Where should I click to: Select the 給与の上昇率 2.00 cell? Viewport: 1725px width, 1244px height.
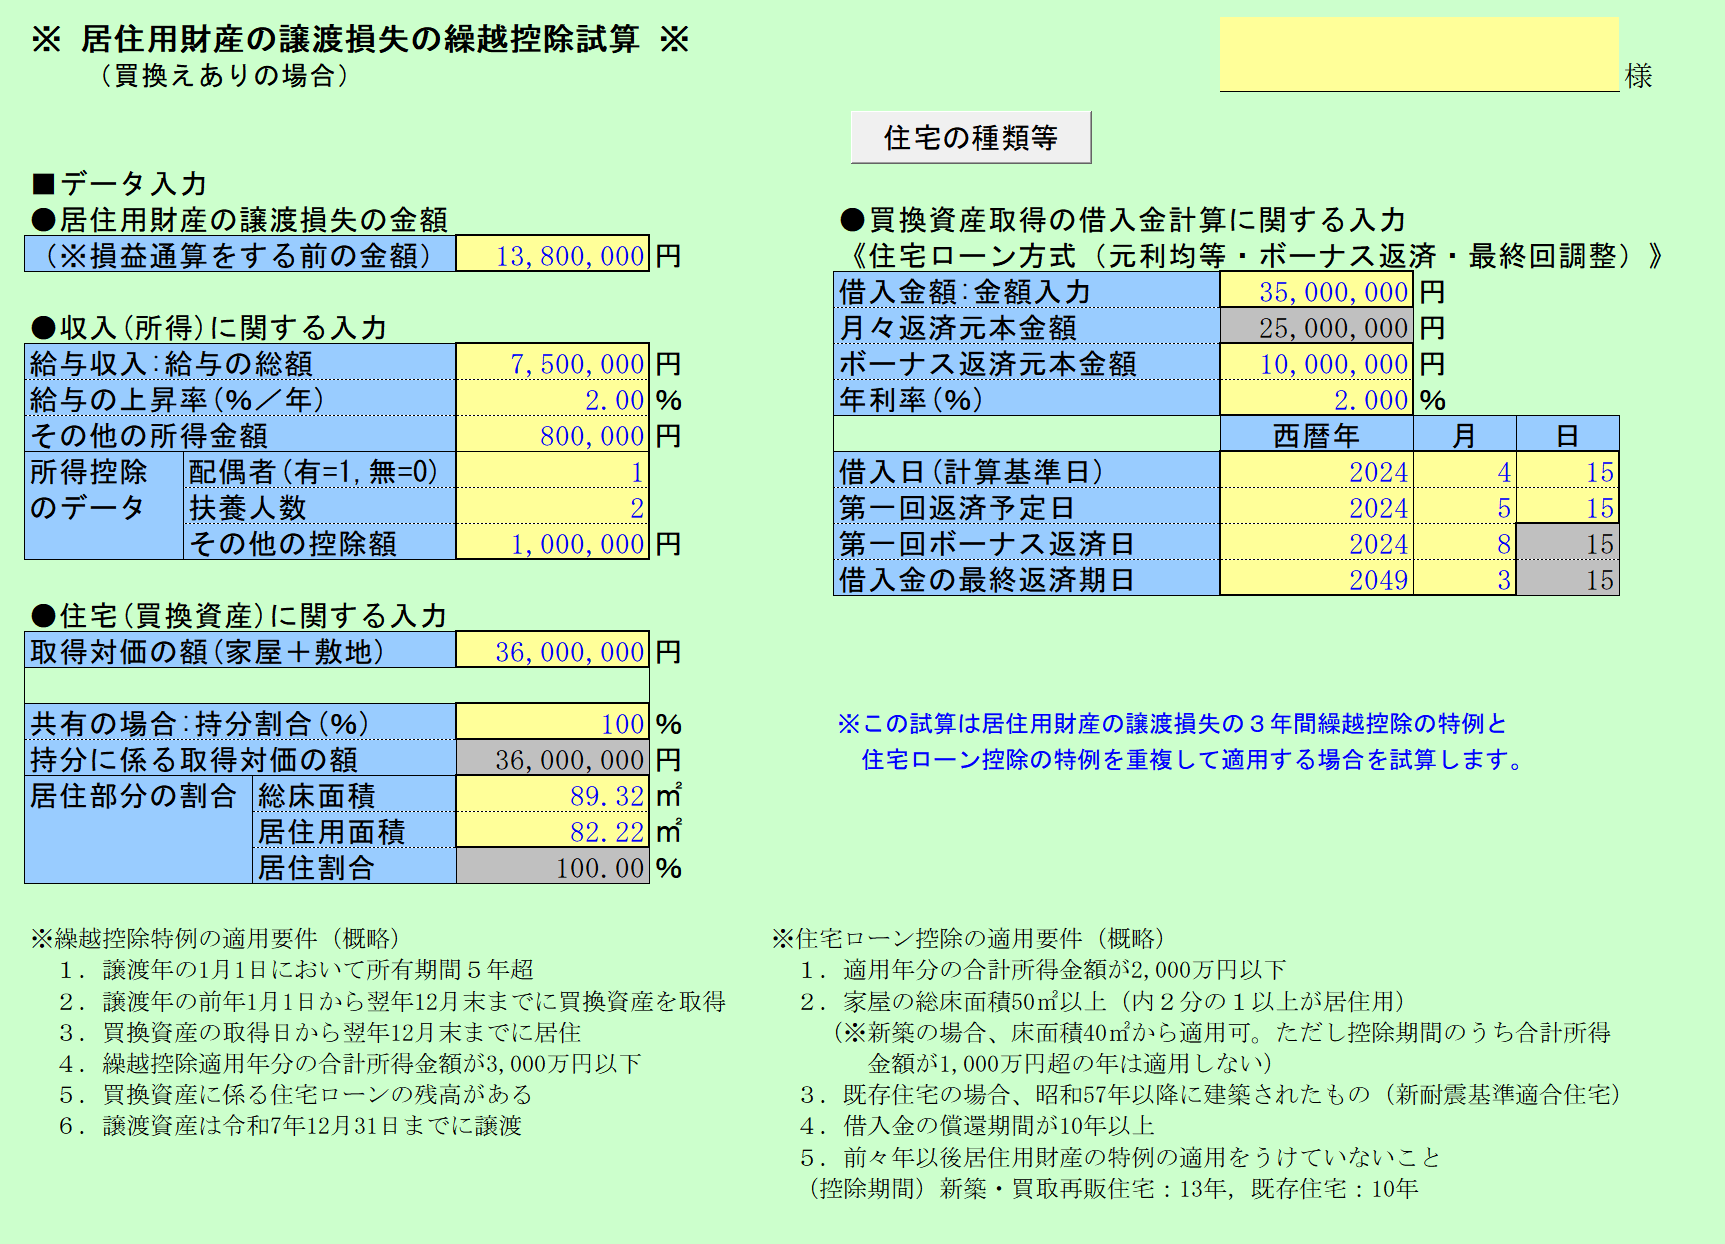[552, 399]
